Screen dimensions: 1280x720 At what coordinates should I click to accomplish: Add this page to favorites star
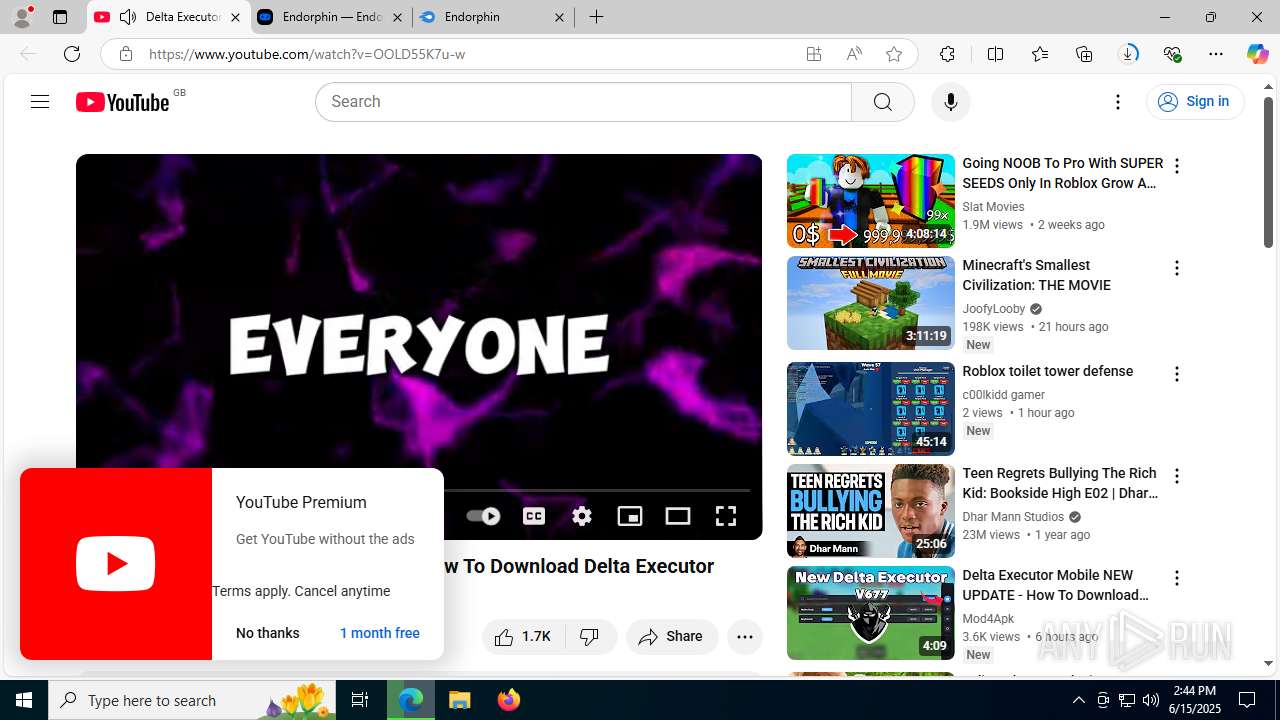(x=894, y=54)
